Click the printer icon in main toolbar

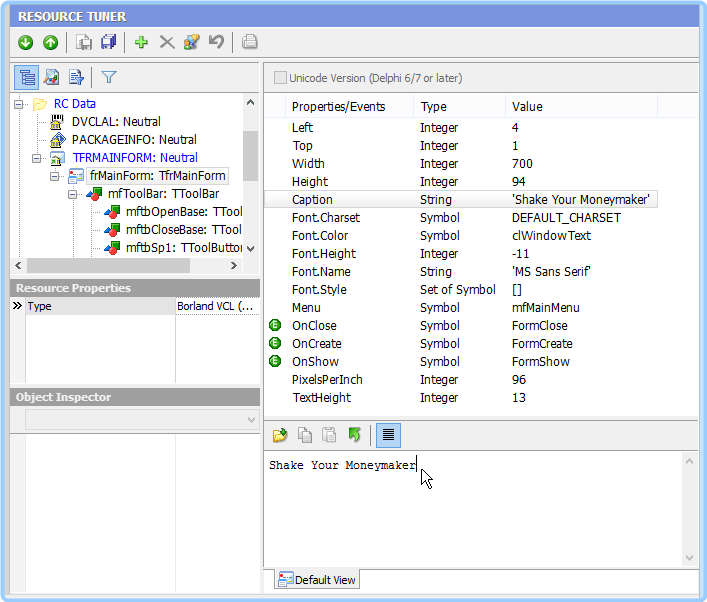pyautogui.click(x=249, y=42)
